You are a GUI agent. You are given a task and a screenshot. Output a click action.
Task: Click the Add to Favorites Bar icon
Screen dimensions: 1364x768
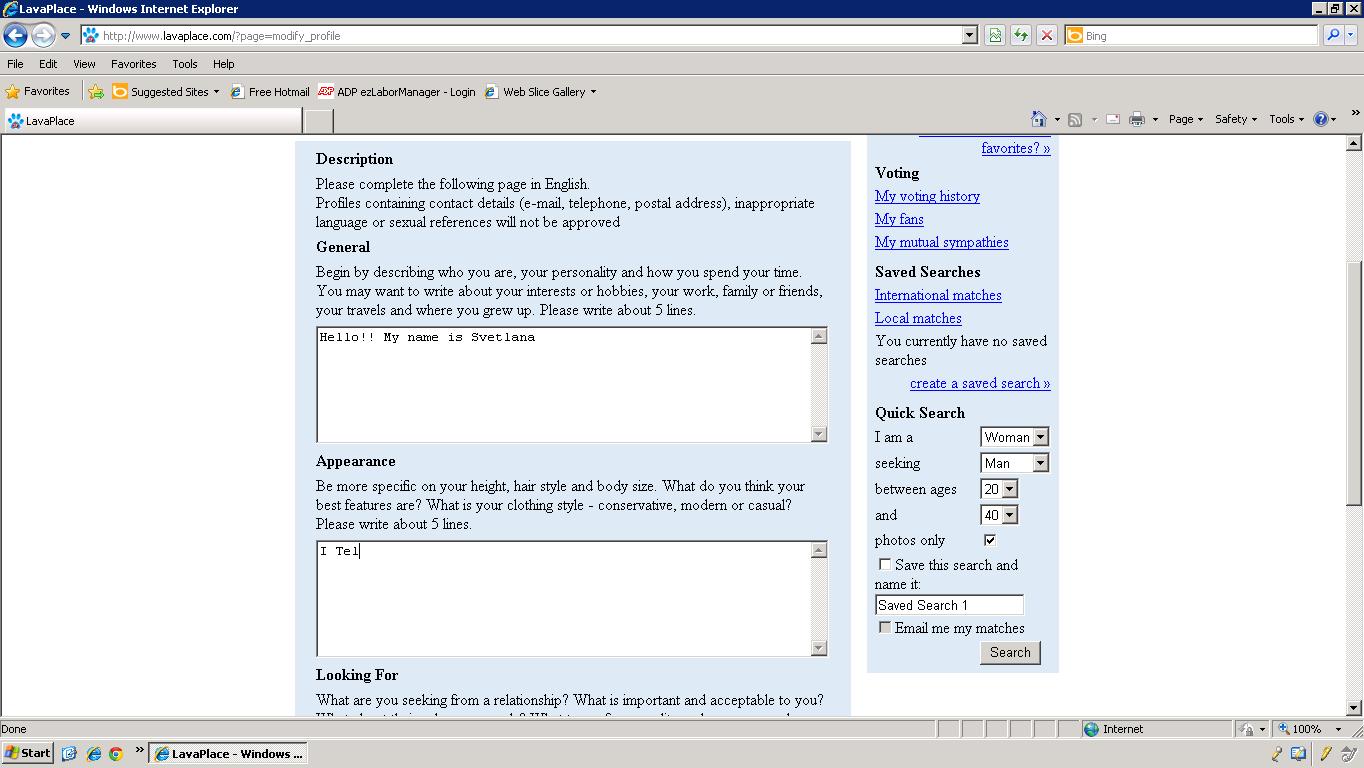(96, 91)
